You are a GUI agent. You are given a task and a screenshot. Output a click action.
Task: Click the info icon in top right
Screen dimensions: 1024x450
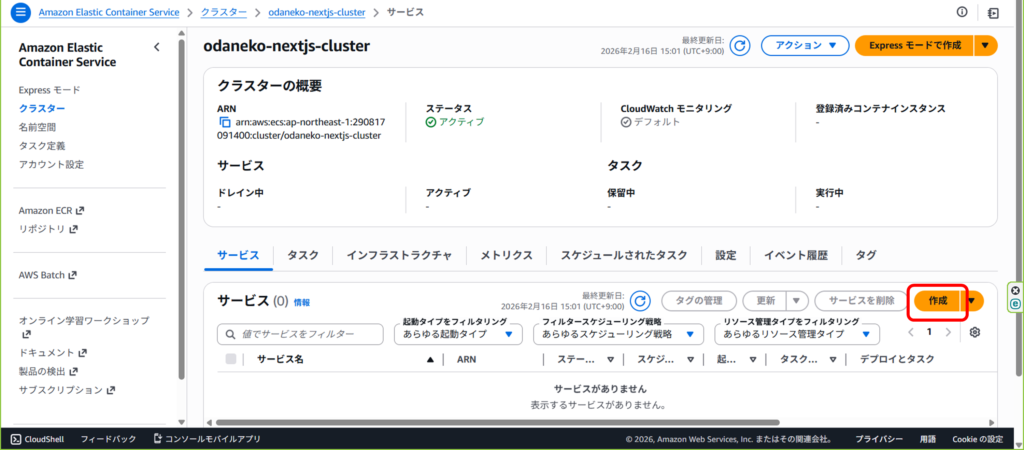coord(962,12)
